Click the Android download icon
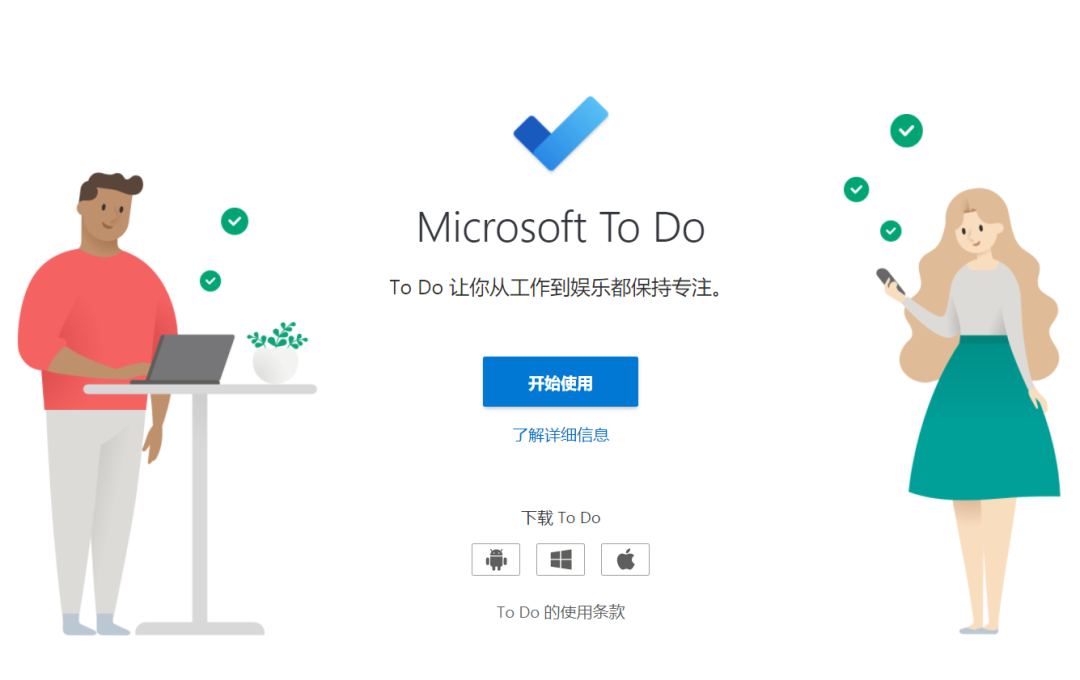The width and height of the screenshot is (1080, 680). (x=495, y=559)
